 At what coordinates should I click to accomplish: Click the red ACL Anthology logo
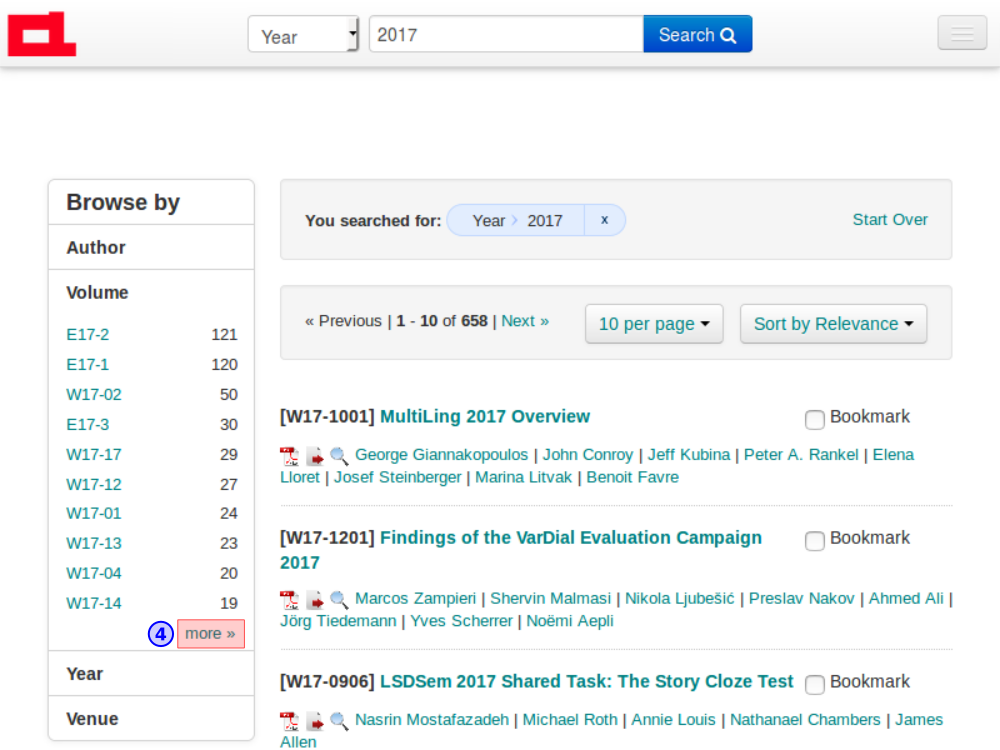[42, 34]
